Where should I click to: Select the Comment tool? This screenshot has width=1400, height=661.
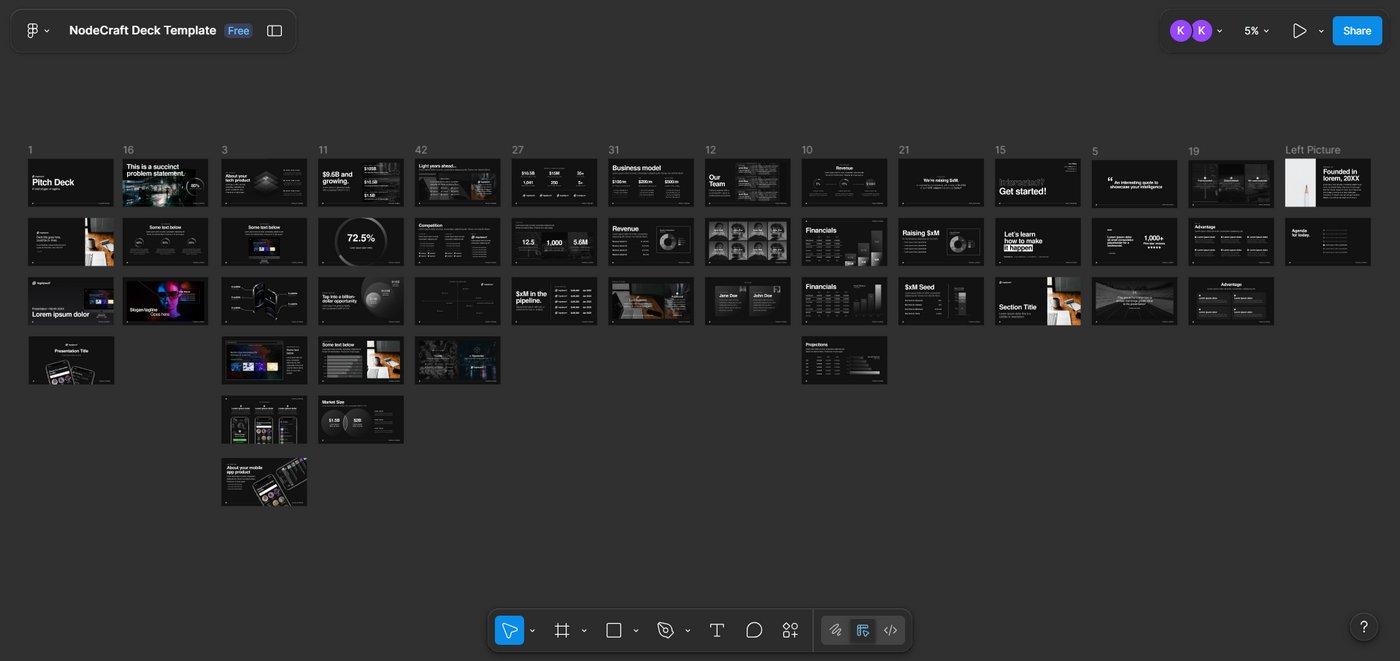coord(754,630)
